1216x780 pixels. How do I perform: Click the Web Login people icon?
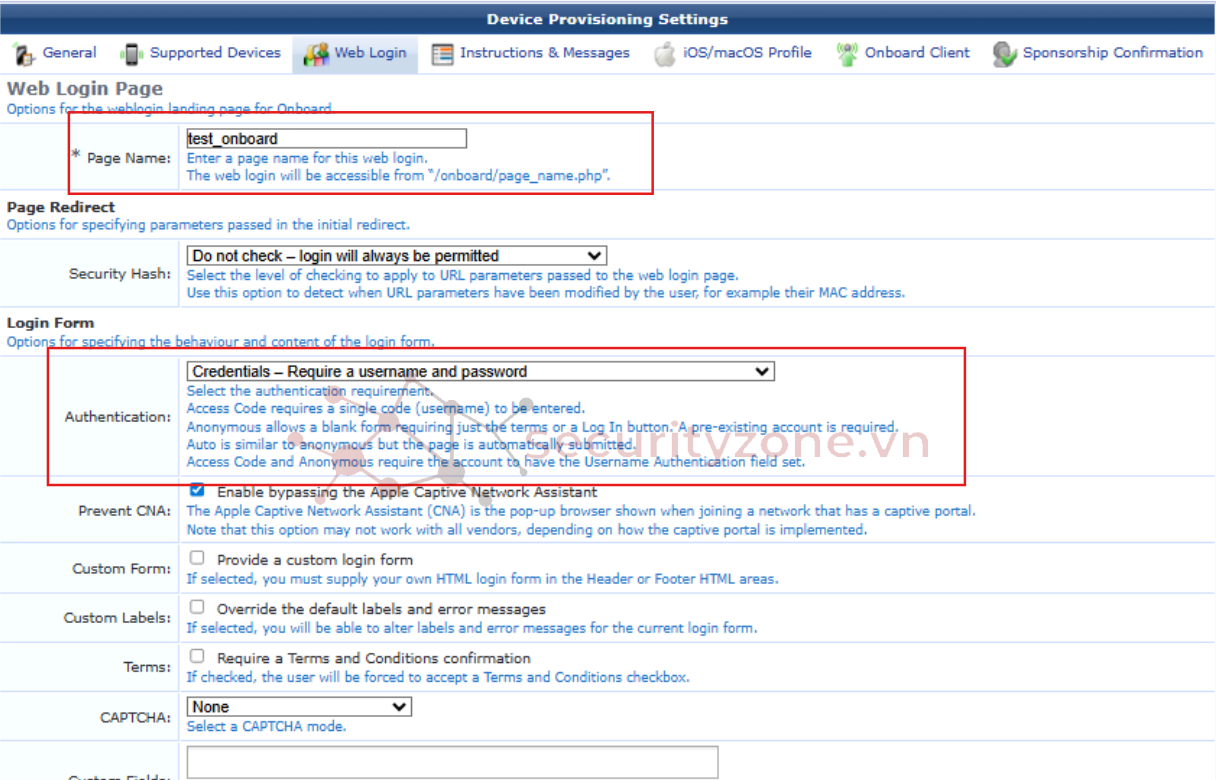coord(316,54)
